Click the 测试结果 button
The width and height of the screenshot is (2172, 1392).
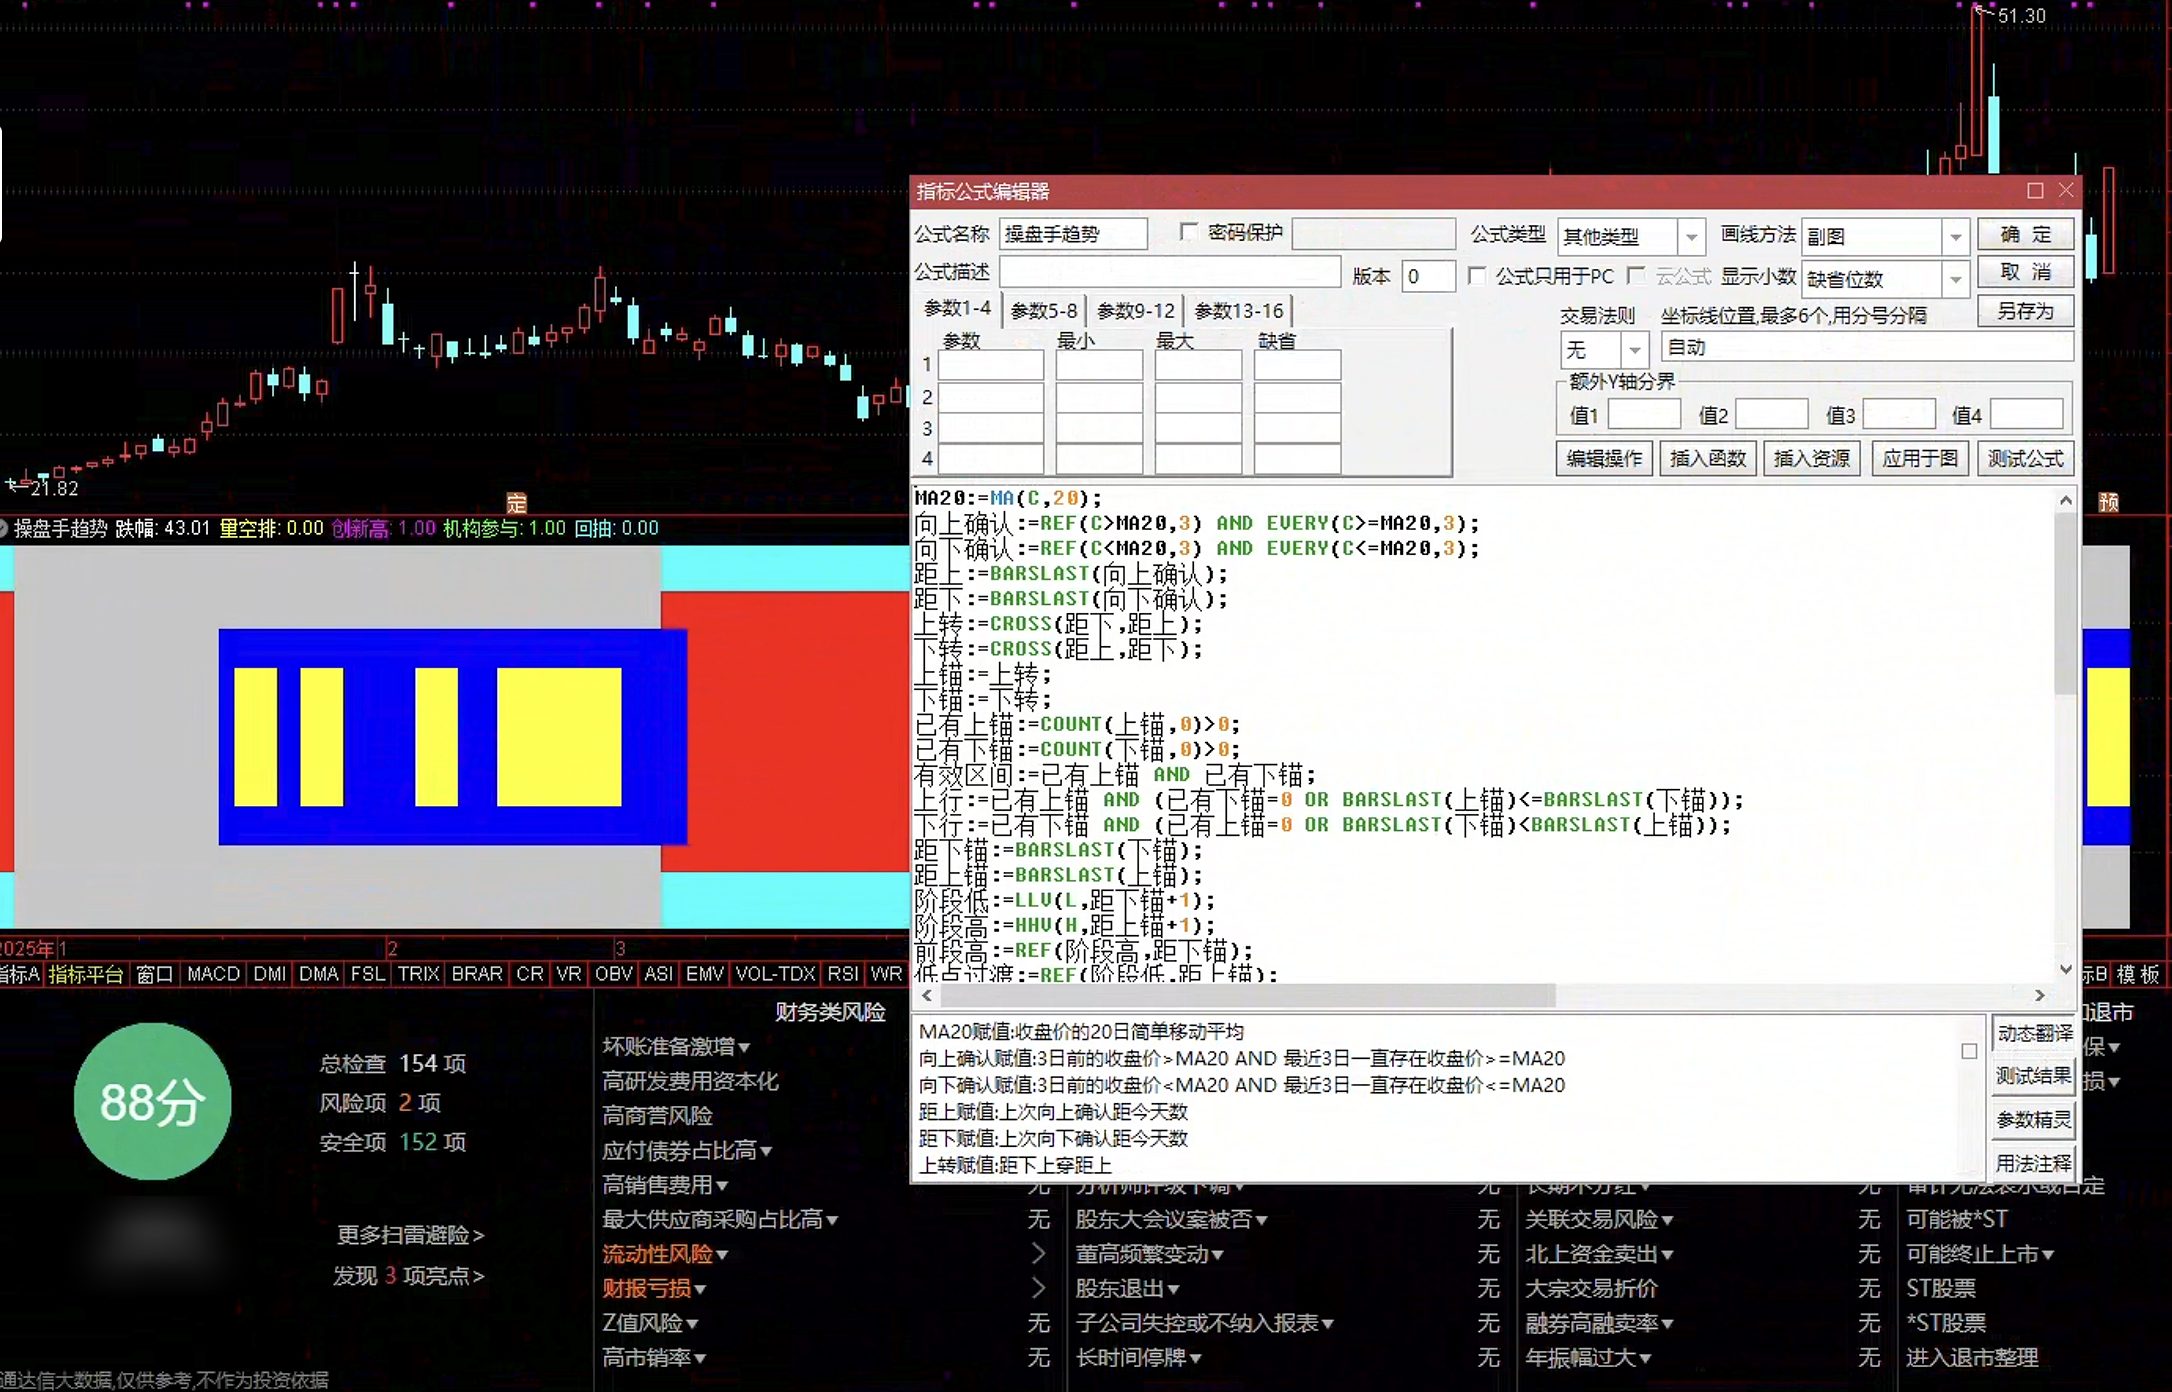[2034, 1076]
